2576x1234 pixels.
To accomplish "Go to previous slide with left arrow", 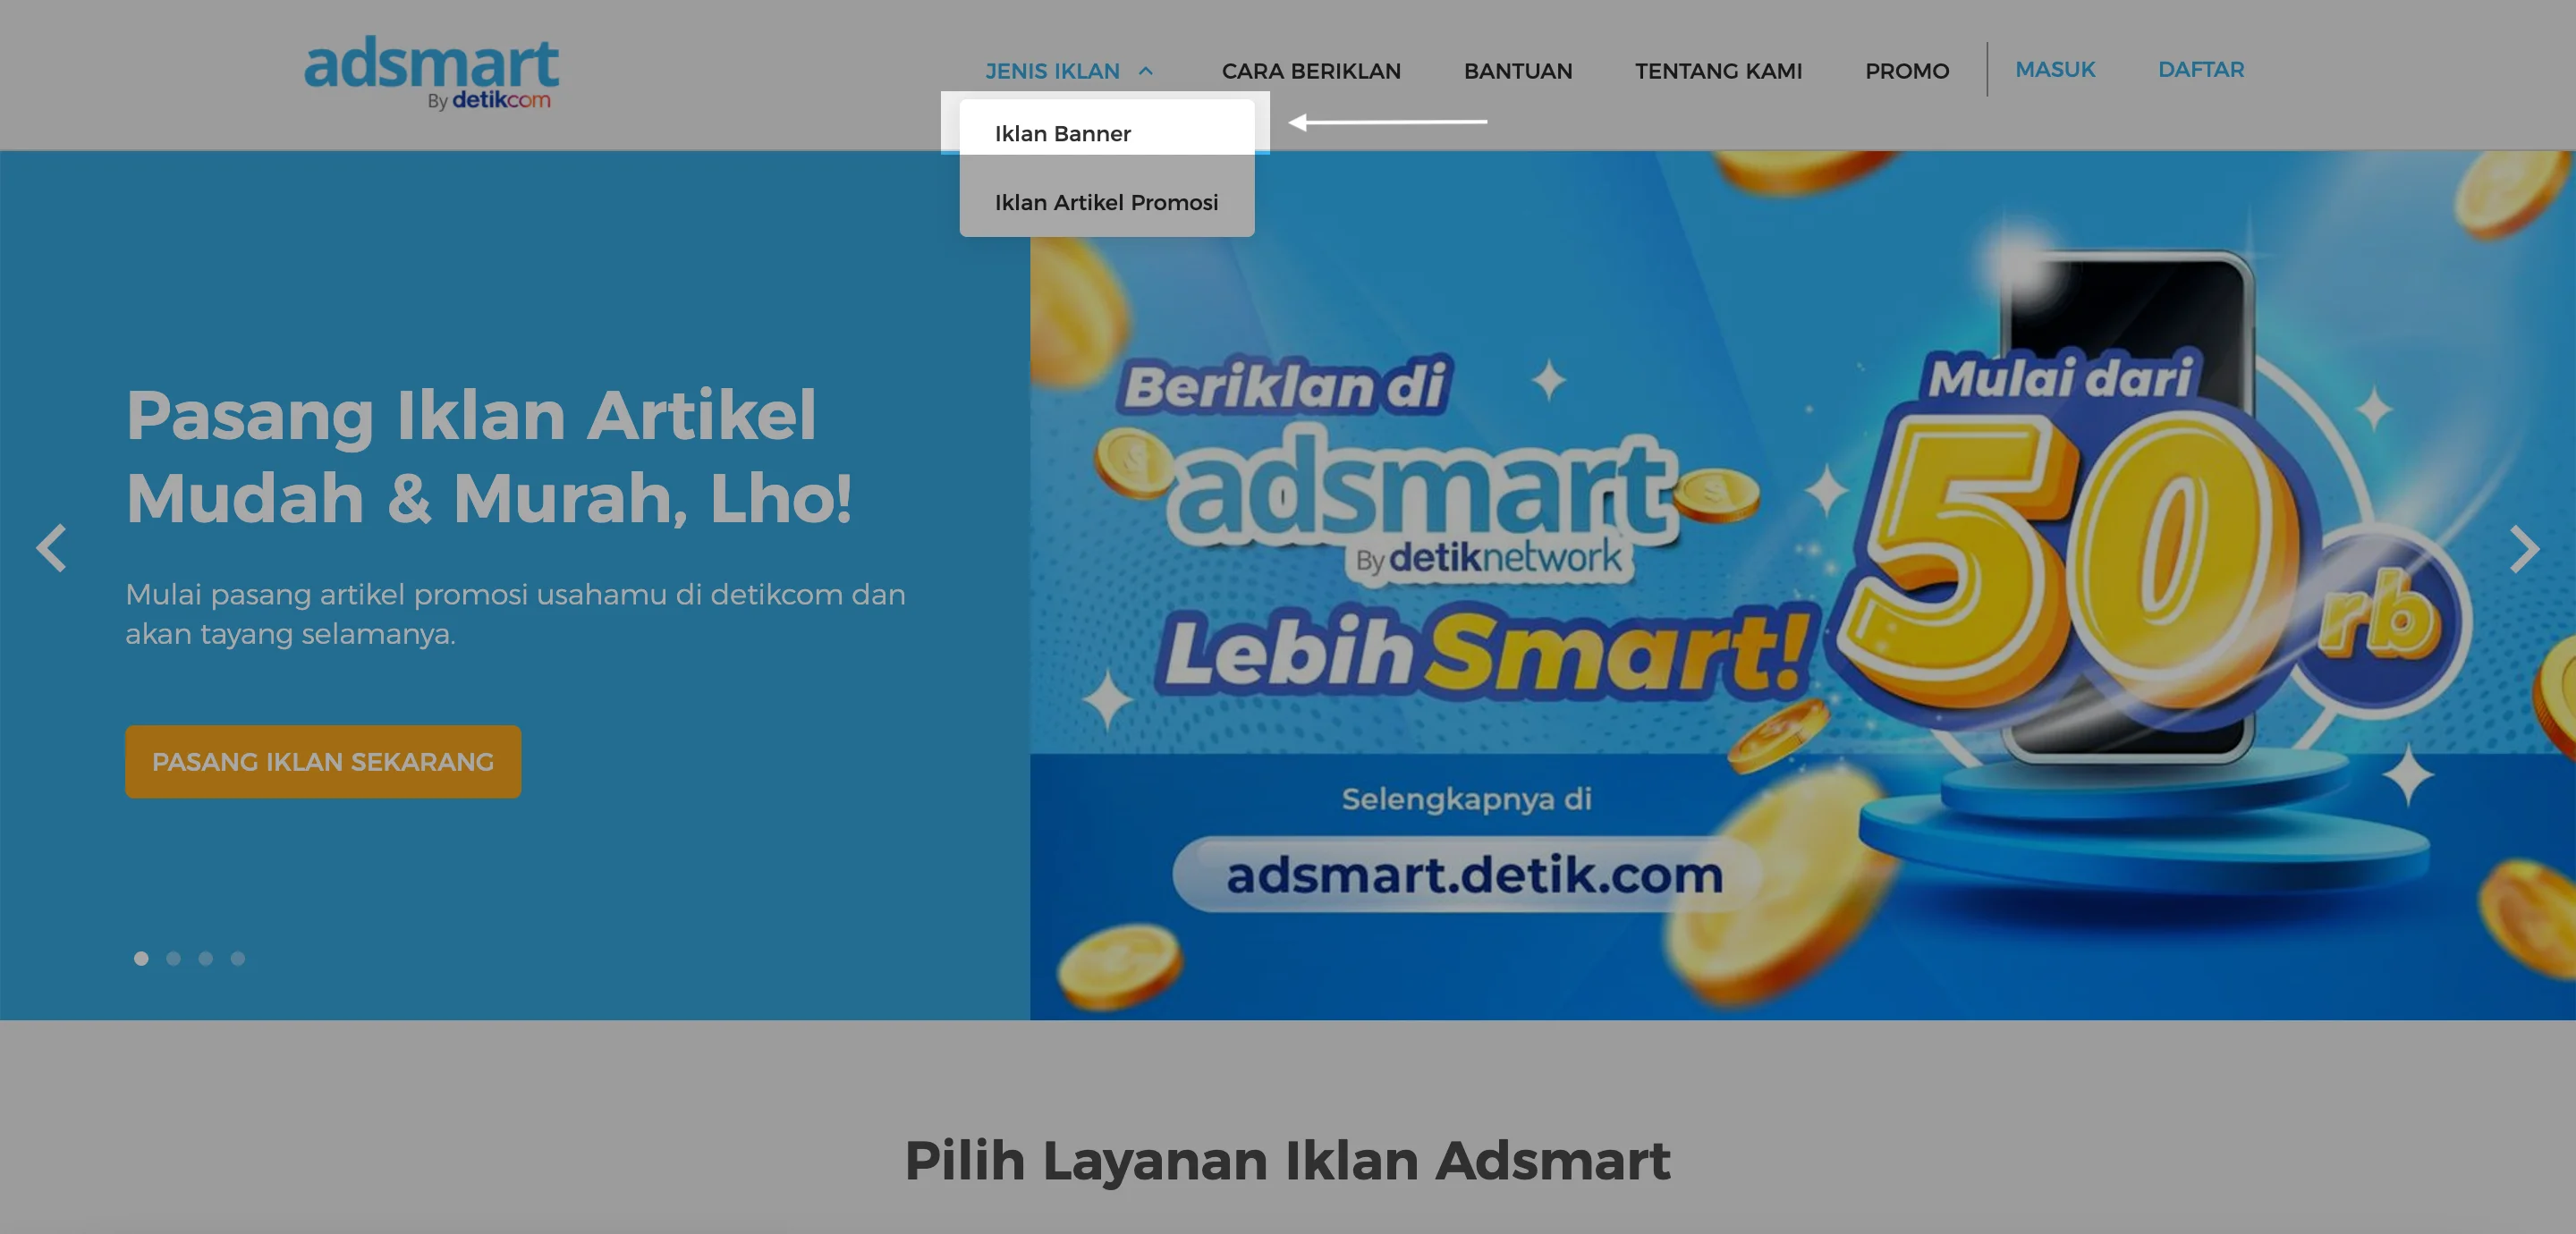I will (x=51, y=548).
